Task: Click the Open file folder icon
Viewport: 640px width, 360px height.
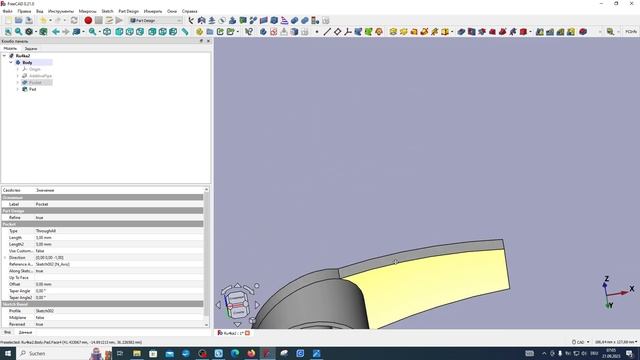Action: tap(19, 20)
